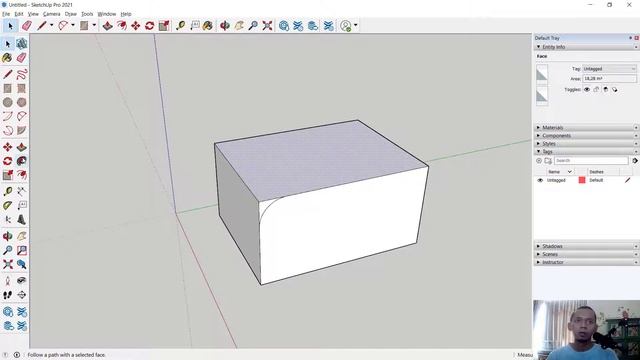Click in the Tags search field
Image resolution: width=640 pixels, height=360 pixels.
(x=591, y=161)
